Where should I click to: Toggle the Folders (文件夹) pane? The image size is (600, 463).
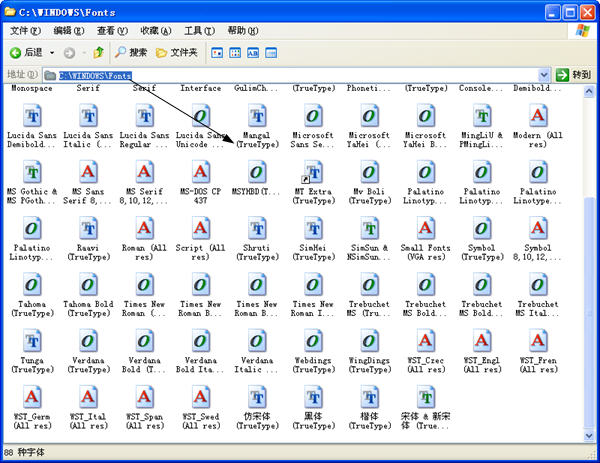click(176, 52)
